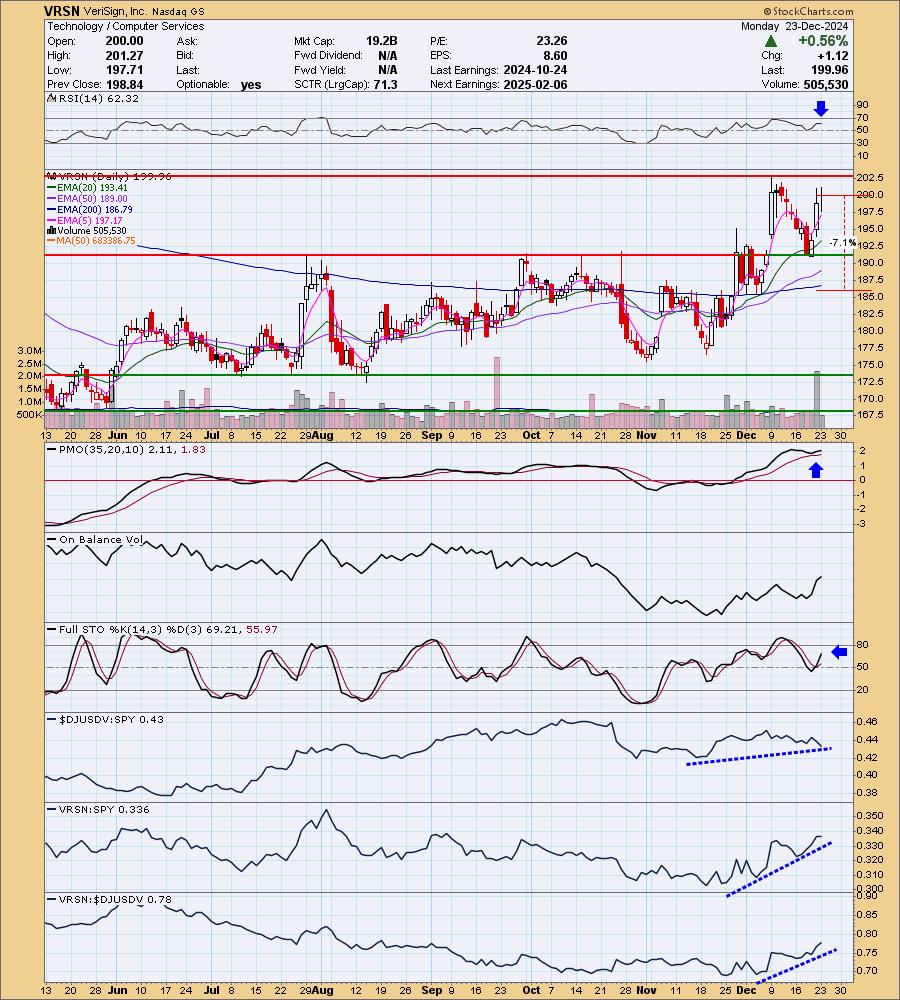Click the 500K volume axis label
Screen dimensions: 900x1000
tap(29, 415)
